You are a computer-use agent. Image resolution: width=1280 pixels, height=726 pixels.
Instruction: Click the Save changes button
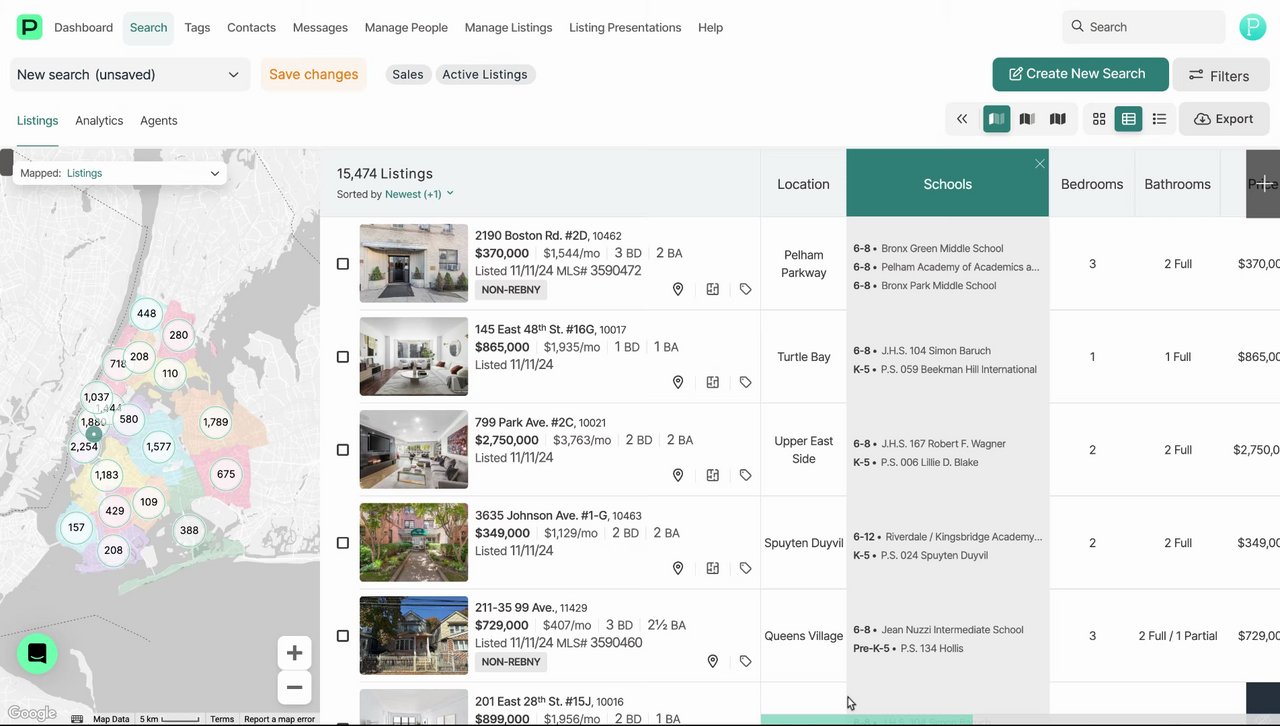pyautogui.click(x=313, y=74)
